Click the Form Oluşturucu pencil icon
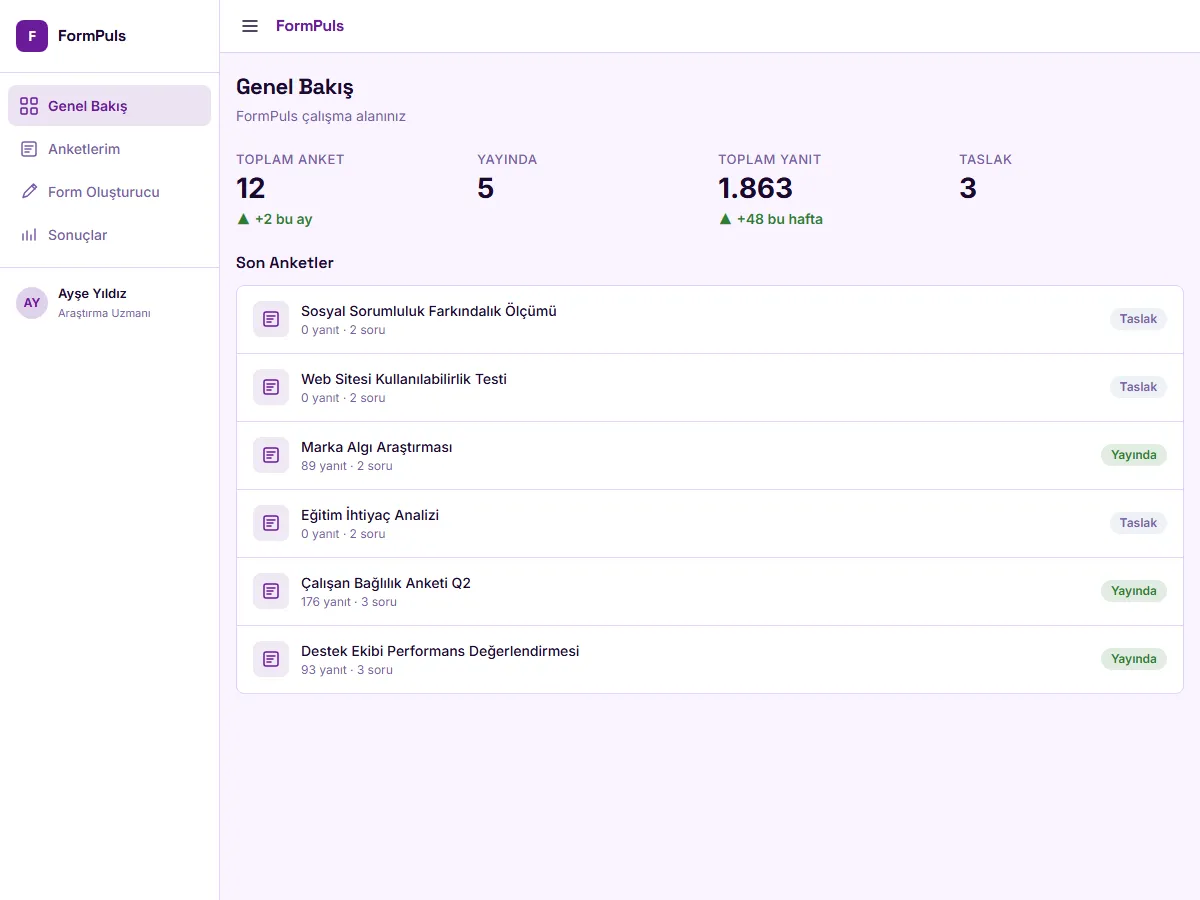Screen dimensions: 1200x900 [29, 192]
